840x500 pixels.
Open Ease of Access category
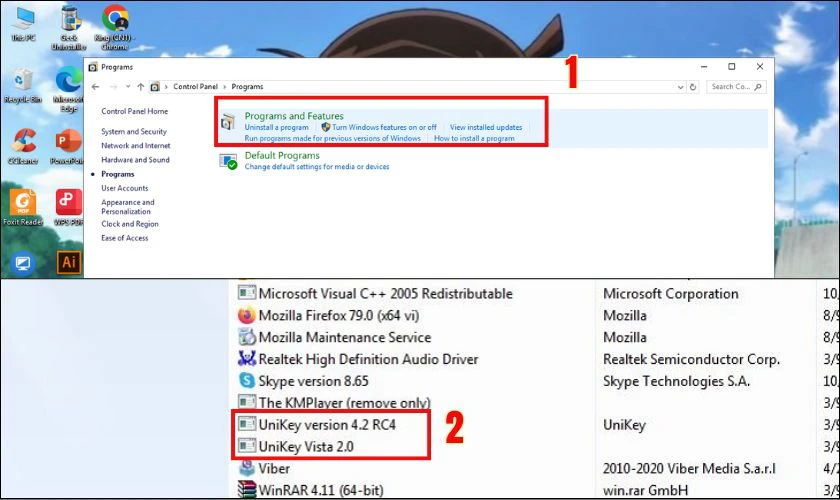[125, 238]
